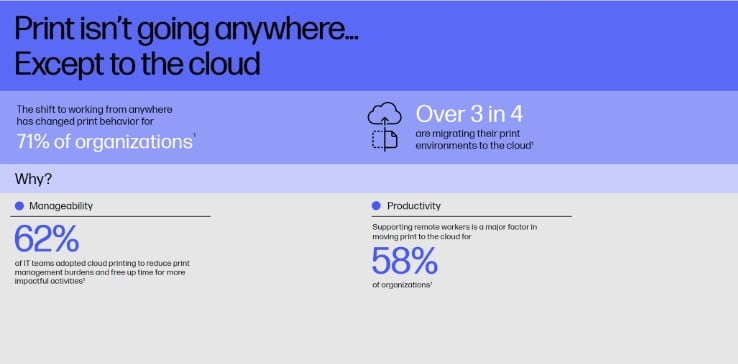Viewport: 738px width, 364px height.
Task: Click the Productivity heading label
Action: pyautogui.click(x=414, y=206)
